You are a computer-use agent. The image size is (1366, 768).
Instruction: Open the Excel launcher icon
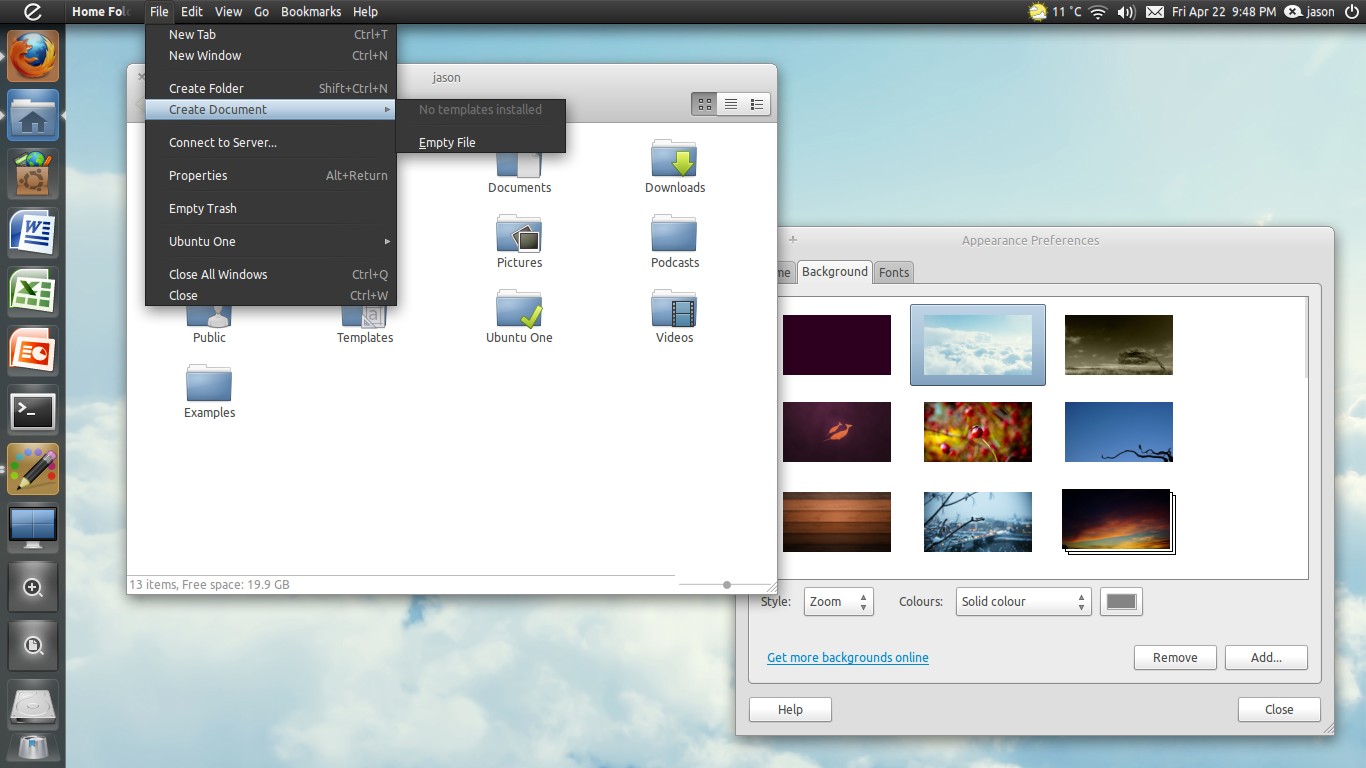click(33, 292)
